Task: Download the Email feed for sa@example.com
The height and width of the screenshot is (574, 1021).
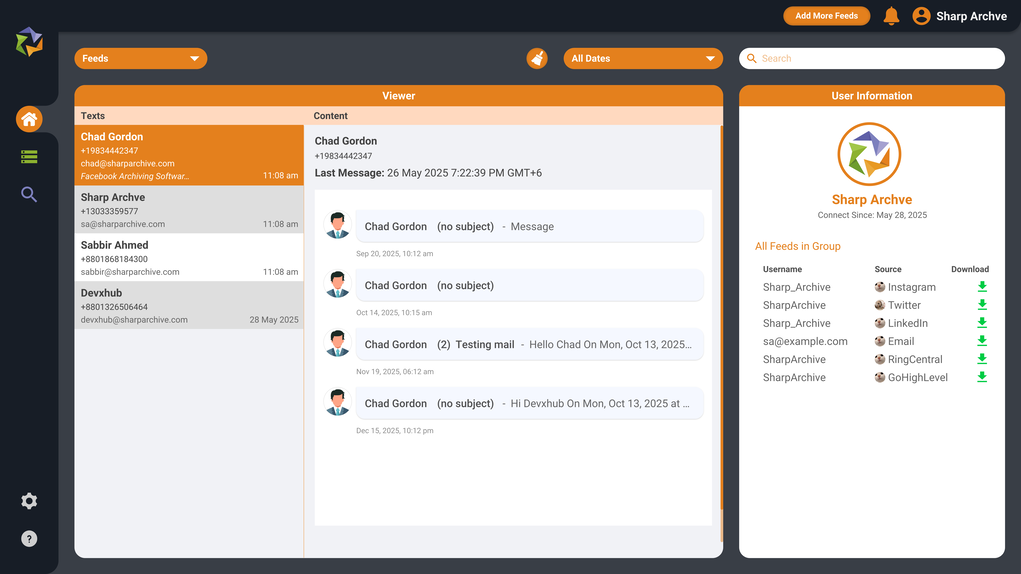Action: click(982, 341)
